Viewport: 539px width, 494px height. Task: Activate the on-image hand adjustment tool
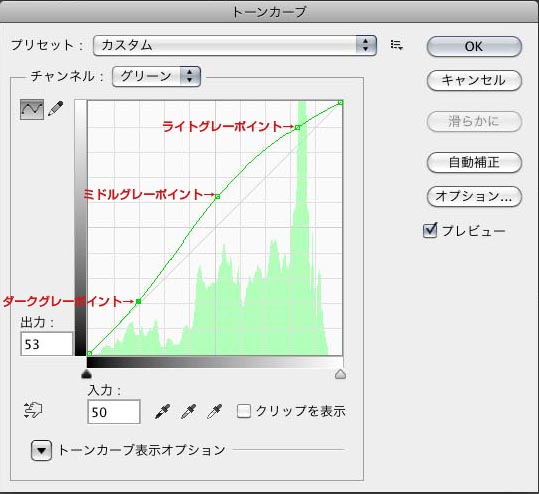click(33, 410)
